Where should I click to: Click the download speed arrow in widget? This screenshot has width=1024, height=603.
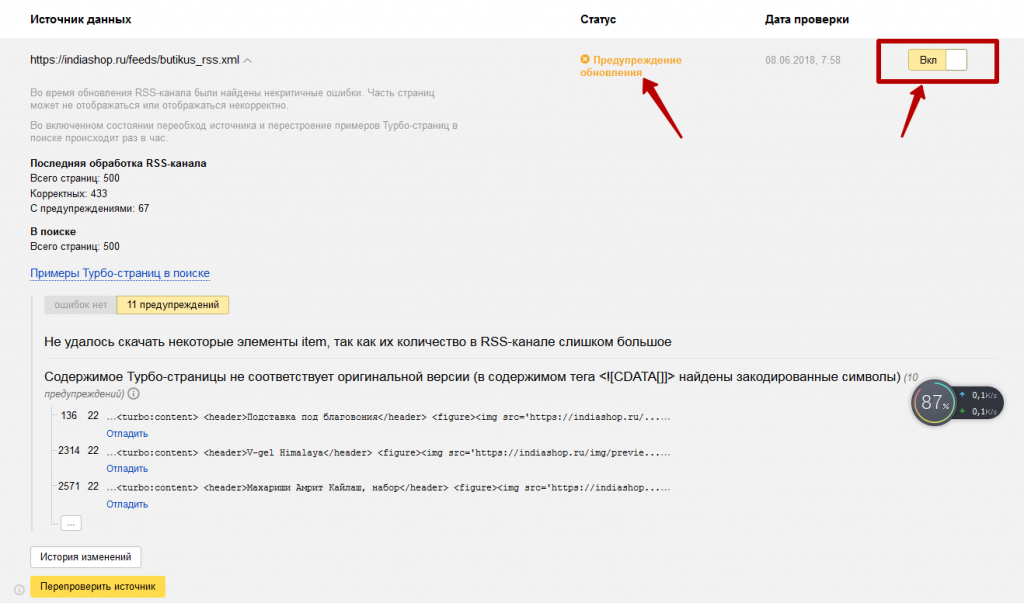pyautogui.click(x=962, y=411)
